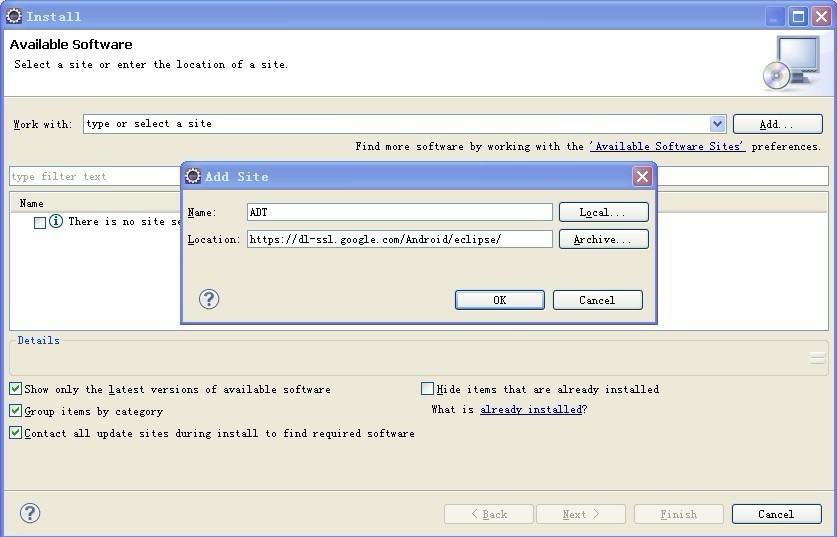Click the Archive... button
Screen dimensions: 837x537
point(604,239)
